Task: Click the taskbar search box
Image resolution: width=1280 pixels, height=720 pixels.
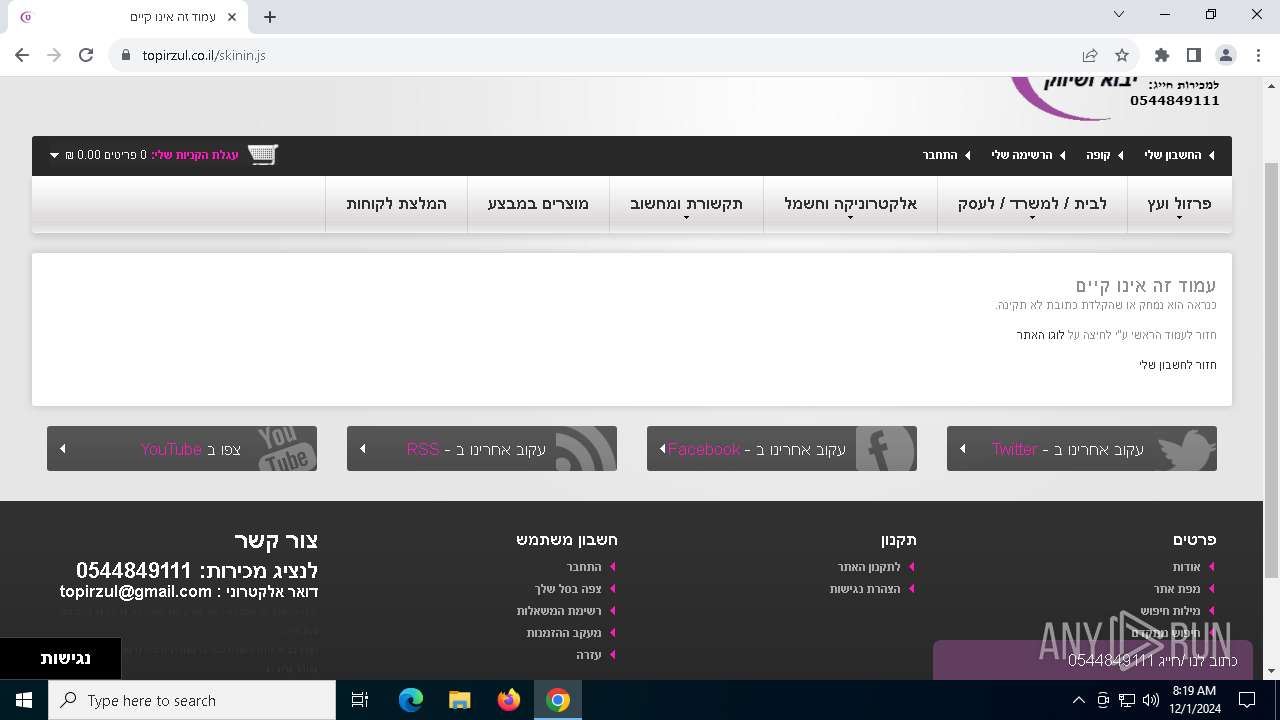Action: [192, 700]
